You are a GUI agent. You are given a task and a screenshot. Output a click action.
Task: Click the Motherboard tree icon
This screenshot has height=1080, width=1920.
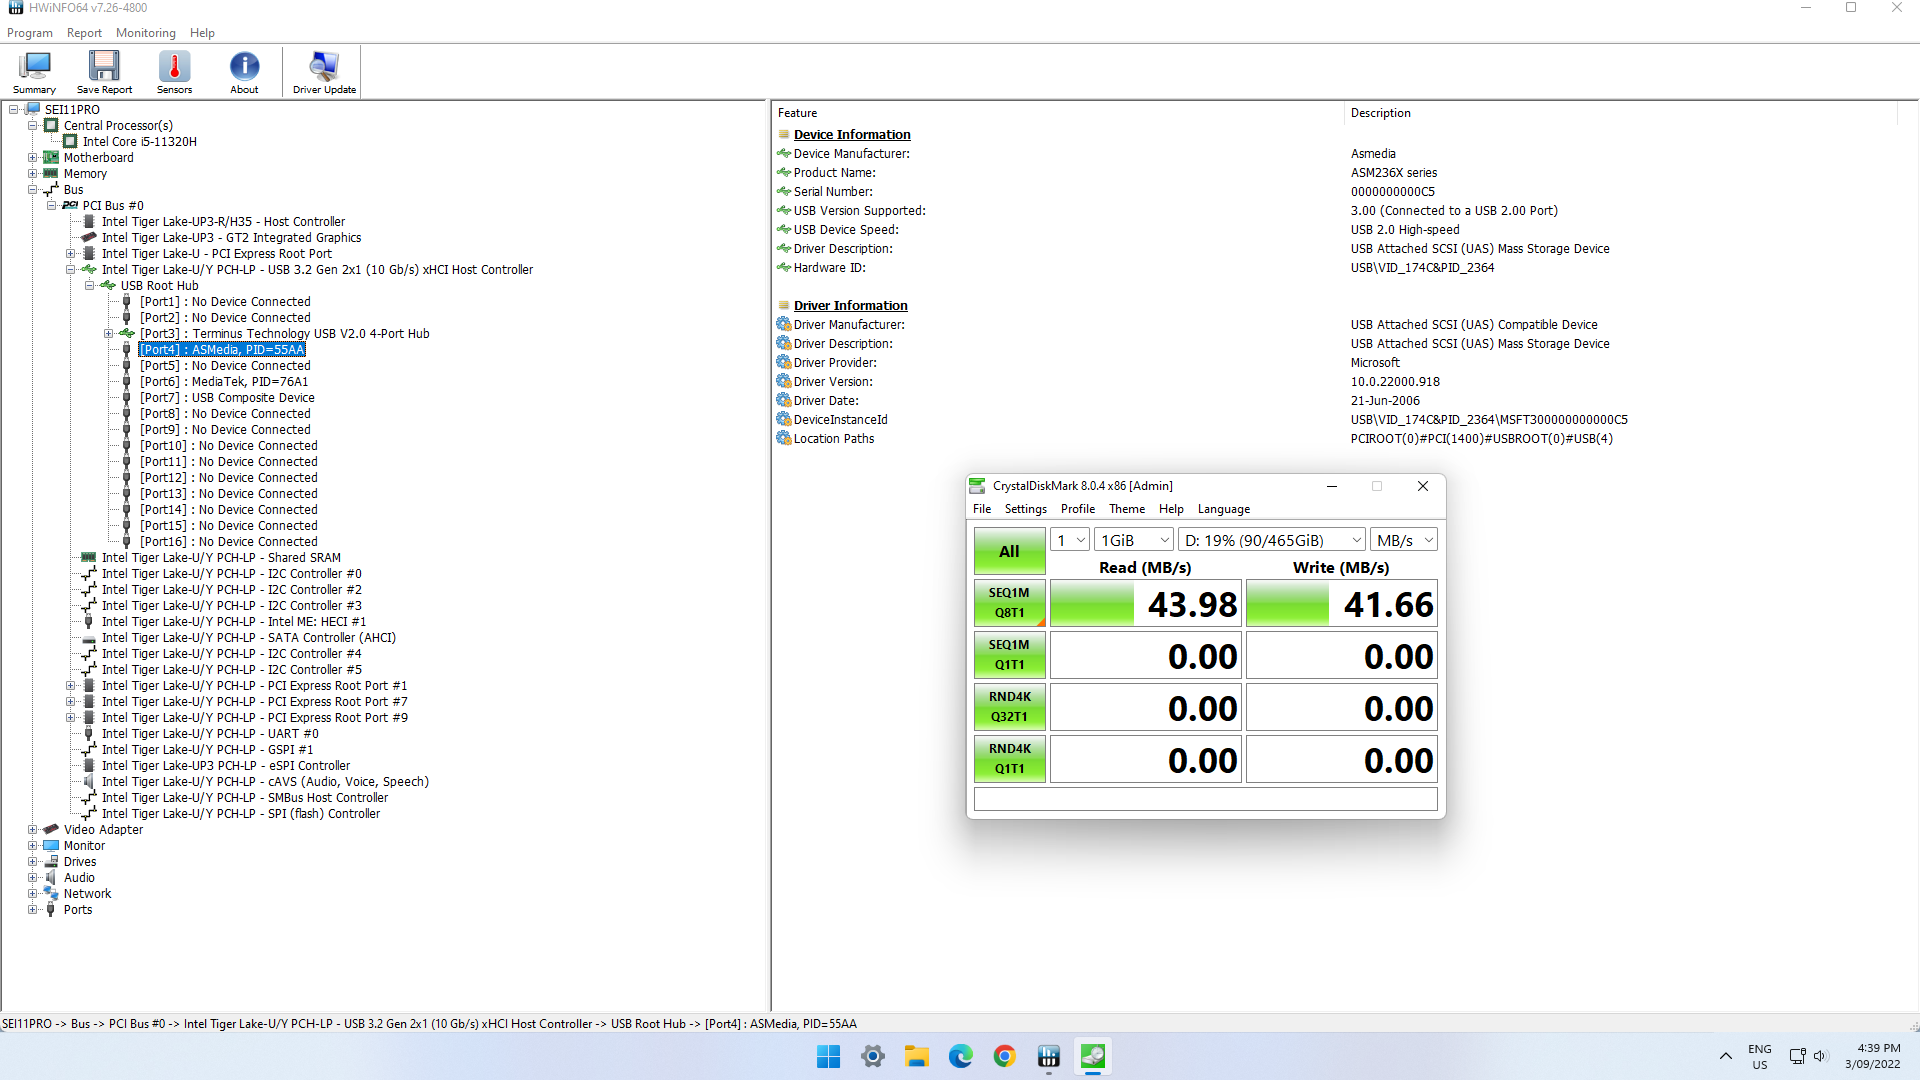point(51,158)
